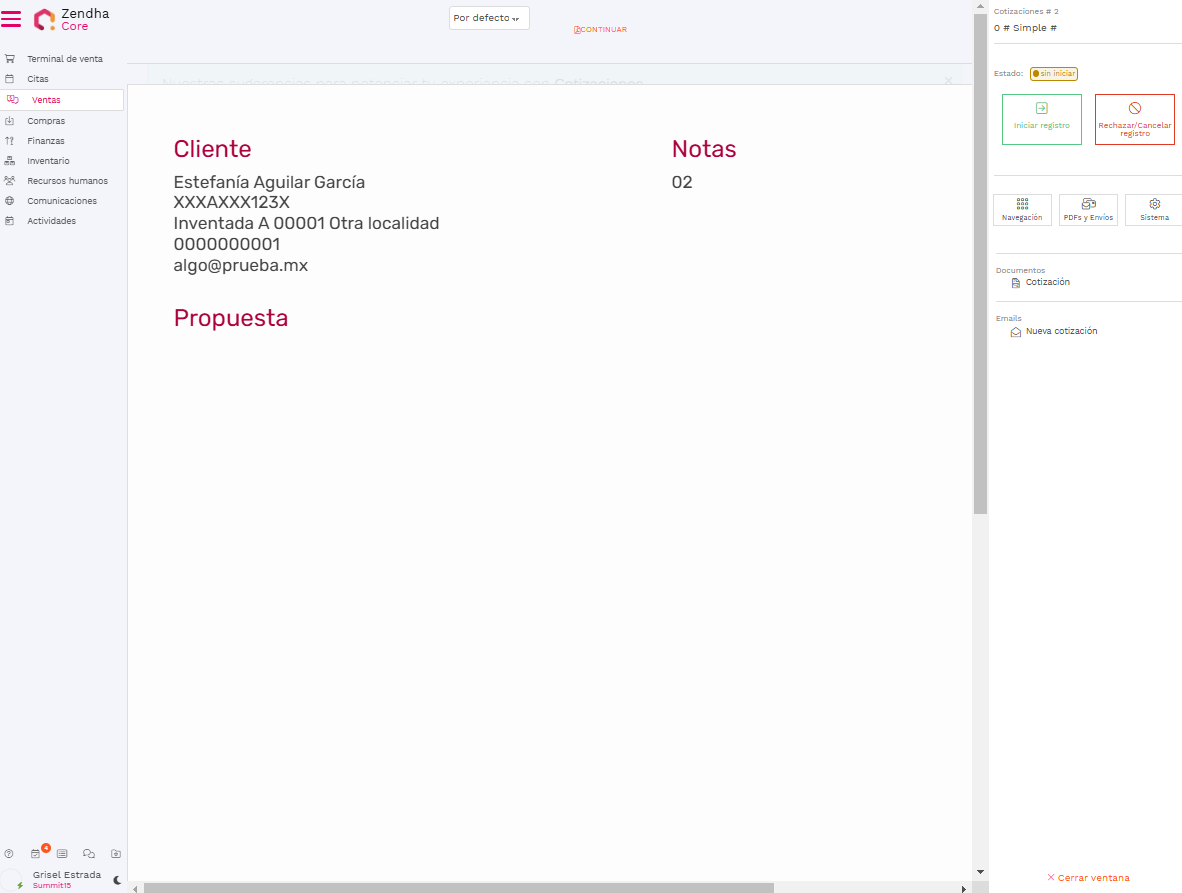Open calendar tasks icon with badge

coord(36,854)
